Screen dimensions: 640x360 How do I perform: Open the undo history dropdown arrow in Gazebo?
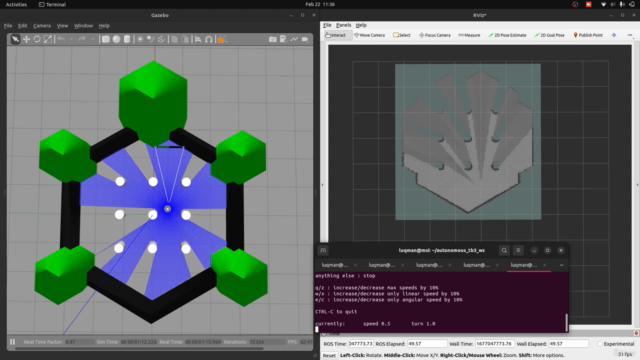point(71,39)
